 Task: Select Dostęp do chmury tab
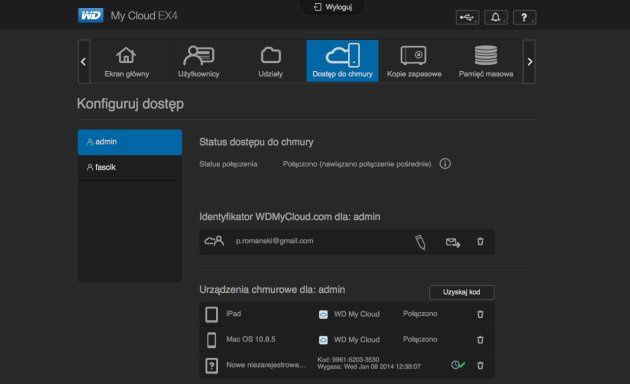342,61
